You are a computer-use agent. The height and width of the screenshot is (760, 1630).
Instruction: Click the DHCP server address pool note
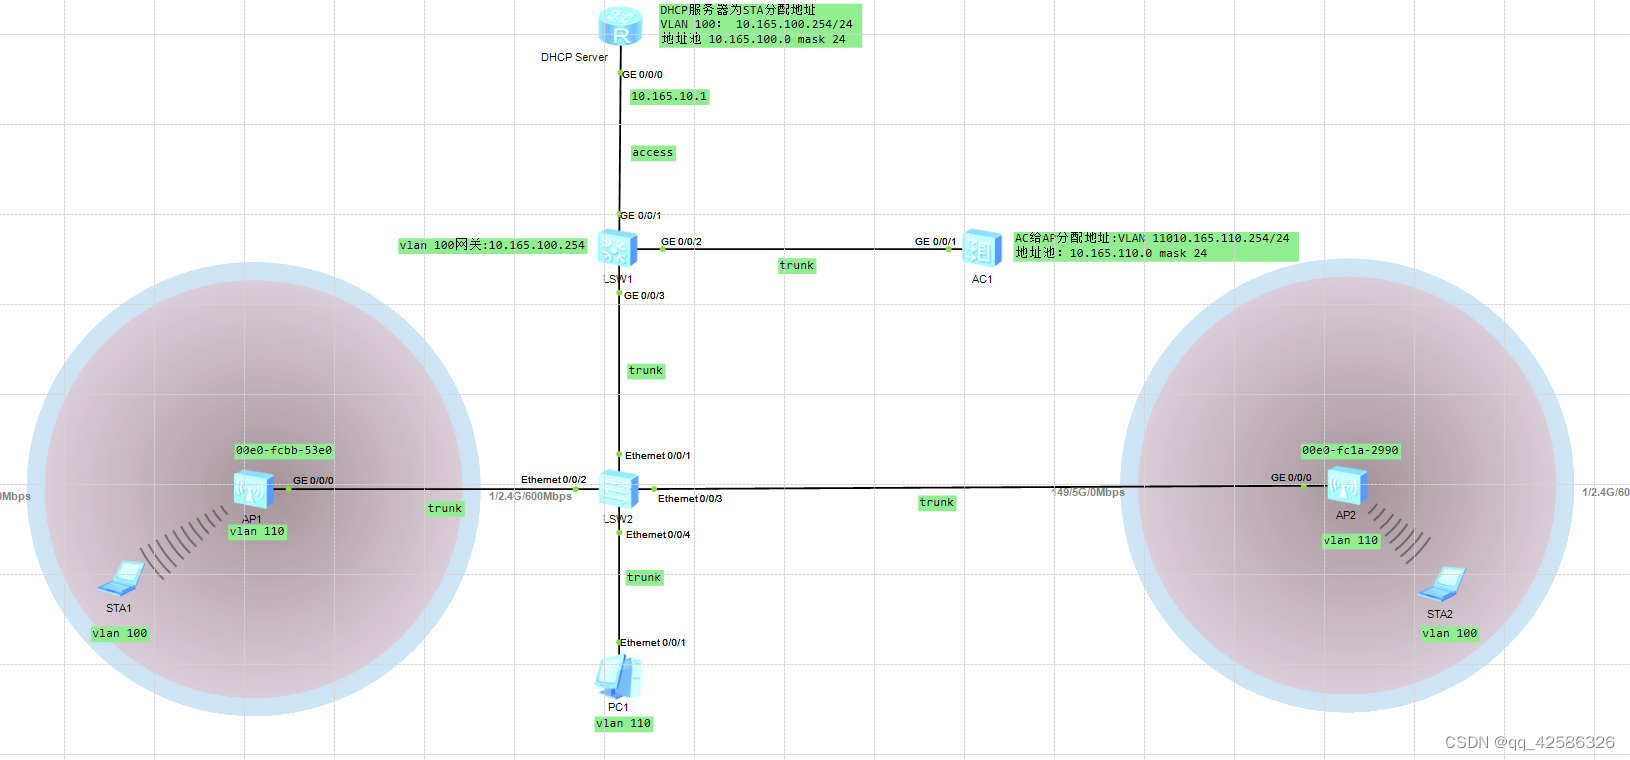(760, 25)
